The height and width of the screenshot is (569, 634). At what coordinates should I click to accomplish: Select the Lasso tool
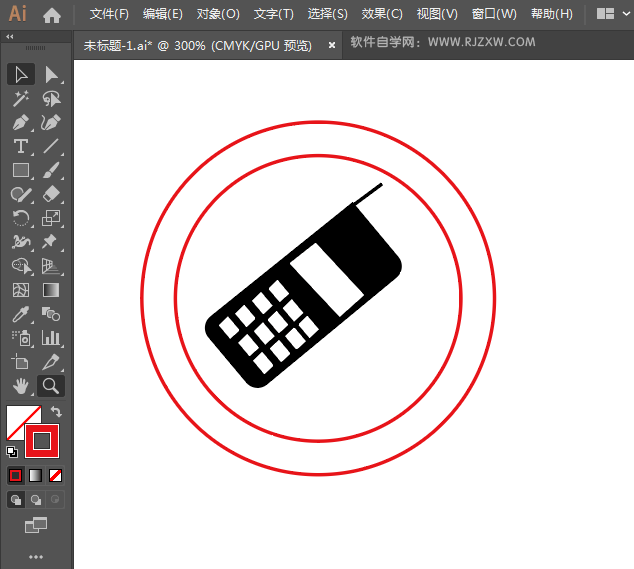coord(51,98)
